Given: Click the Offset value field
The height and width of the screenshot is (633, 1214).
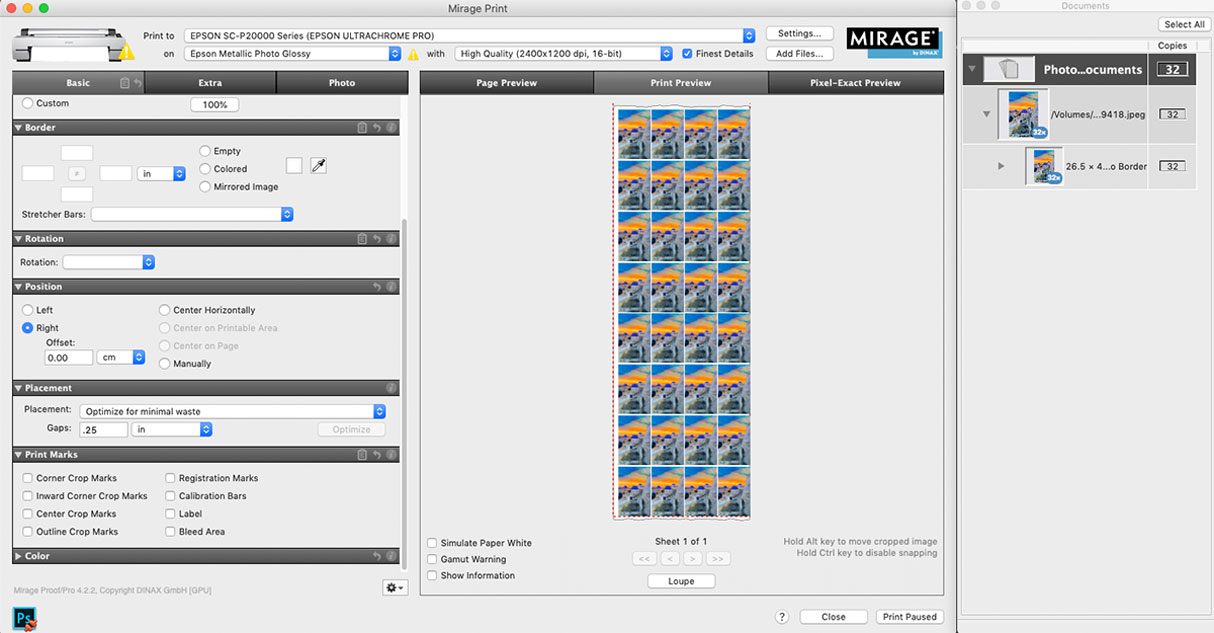Looking at the screenshot, I should pos(69,357).
